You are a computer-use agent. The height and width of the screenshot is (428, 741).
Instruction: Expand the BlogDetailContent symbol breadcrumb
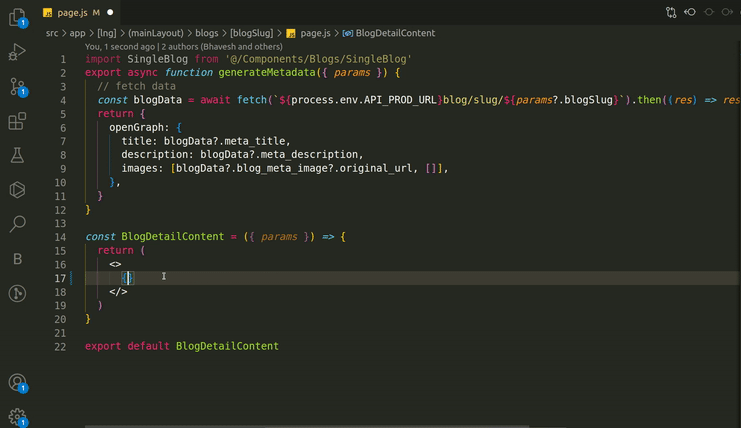click(x=395, y=33)
